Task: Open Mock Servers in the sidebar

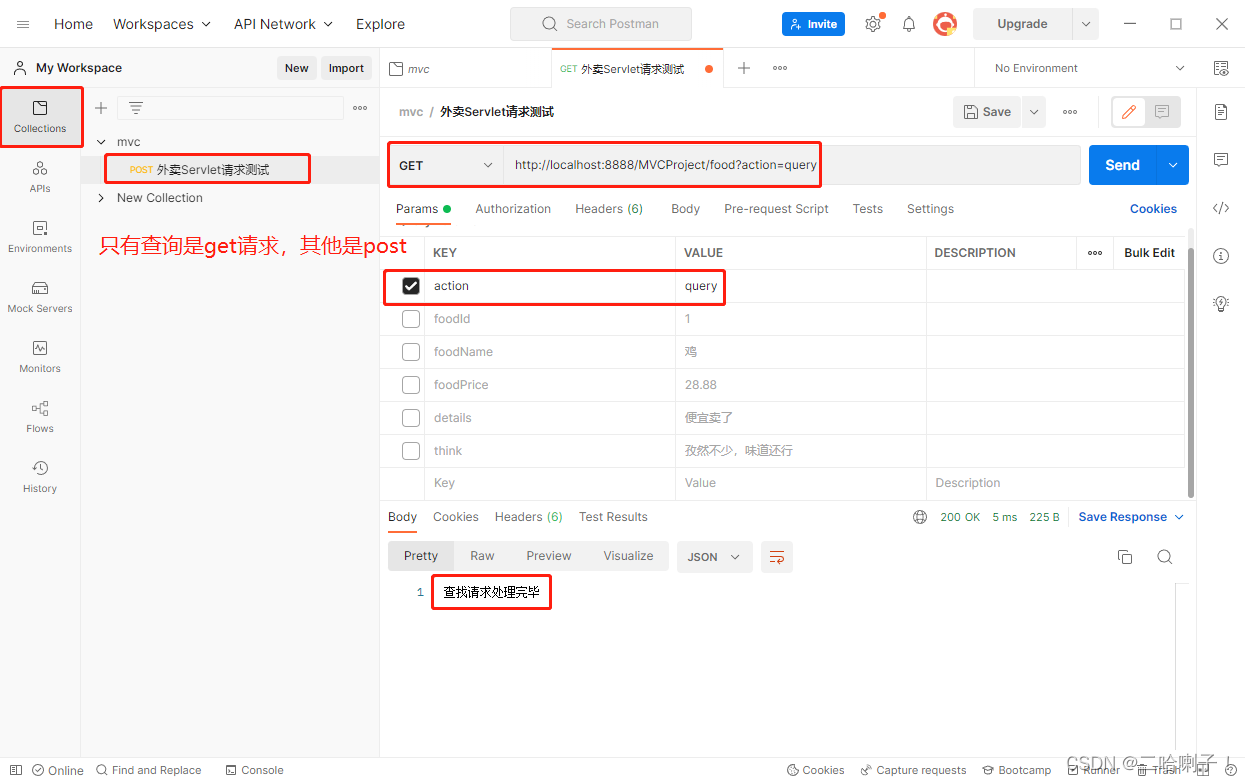Action: pyautogui.click(x=40, y=297)
